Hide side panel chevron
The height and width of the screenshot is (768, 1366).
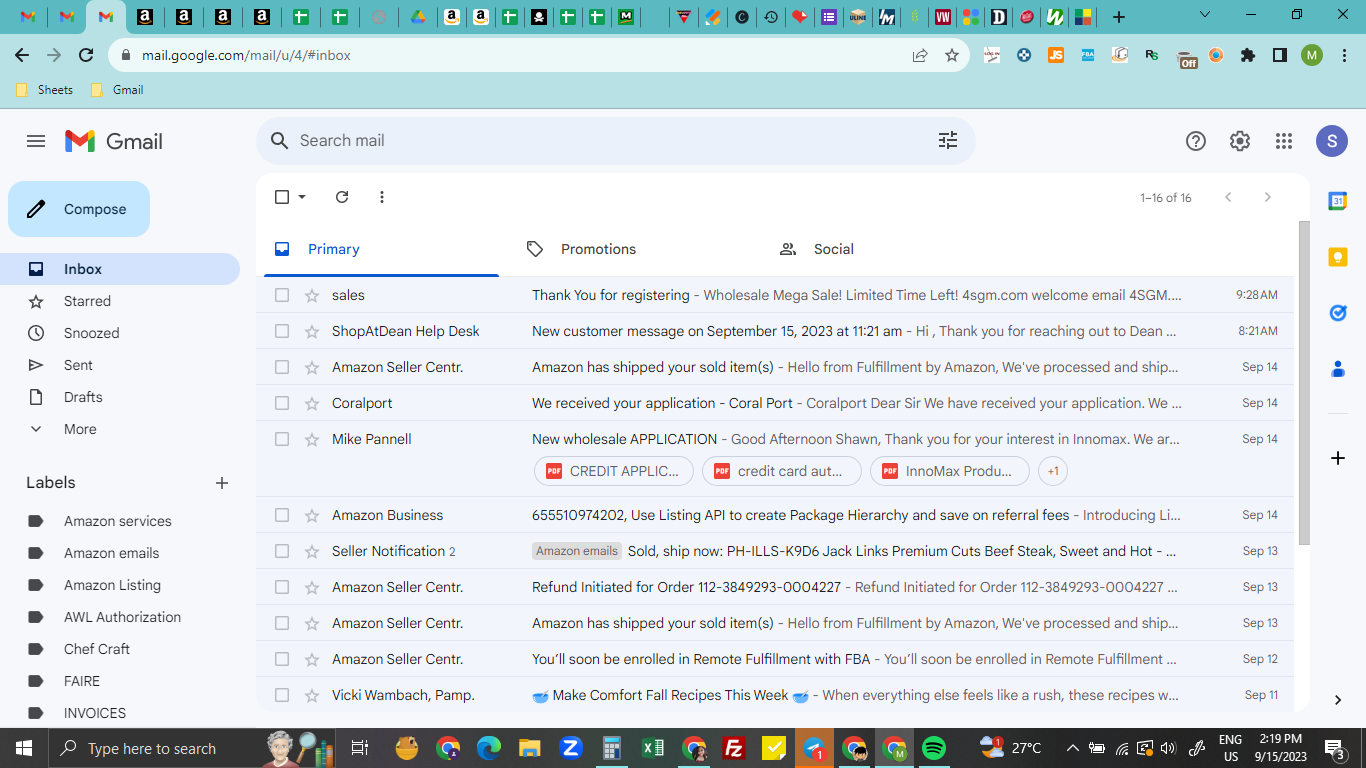[1337, 700]
